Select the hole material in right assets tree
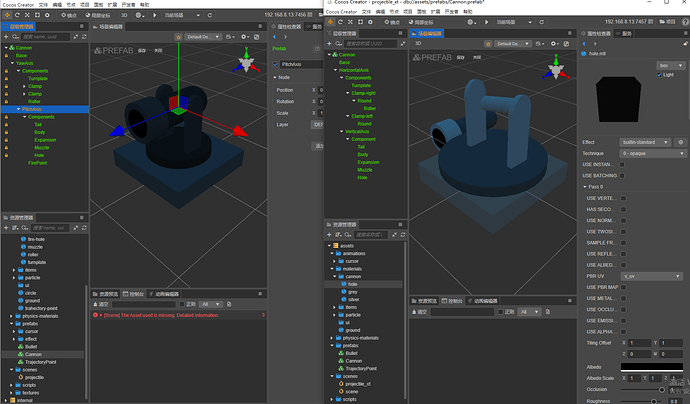This screenshot has width=690, height=404. (x=352, y=284)
